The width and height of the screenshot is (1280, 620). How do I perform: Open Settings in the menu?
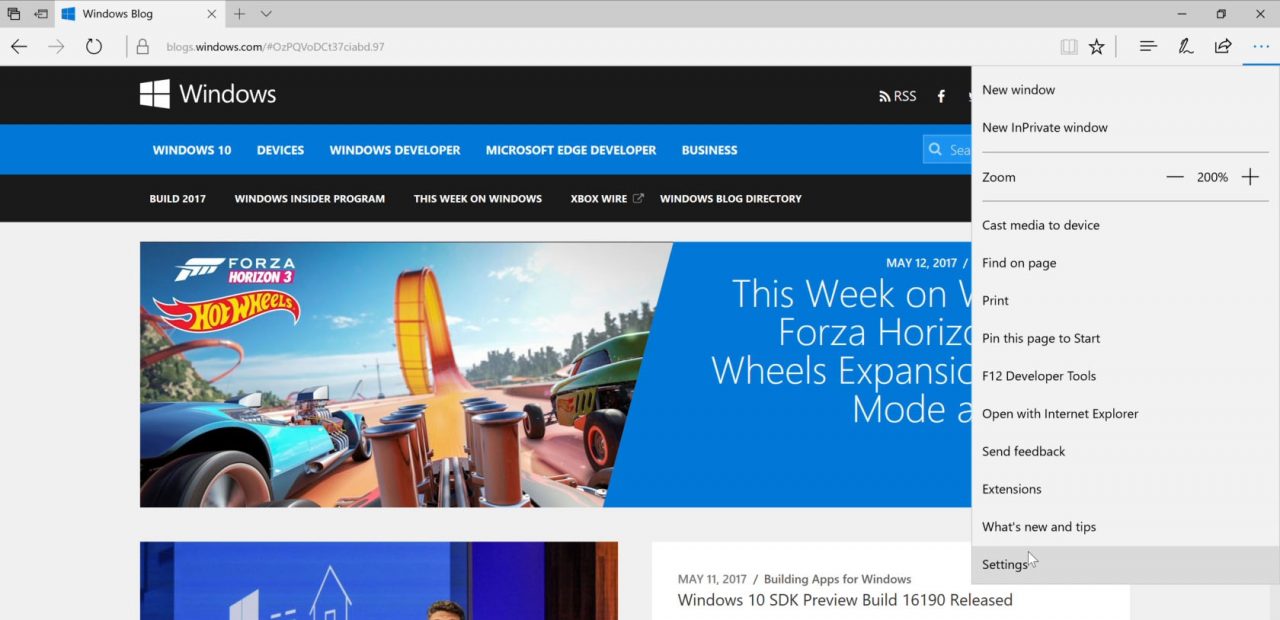1125,565
